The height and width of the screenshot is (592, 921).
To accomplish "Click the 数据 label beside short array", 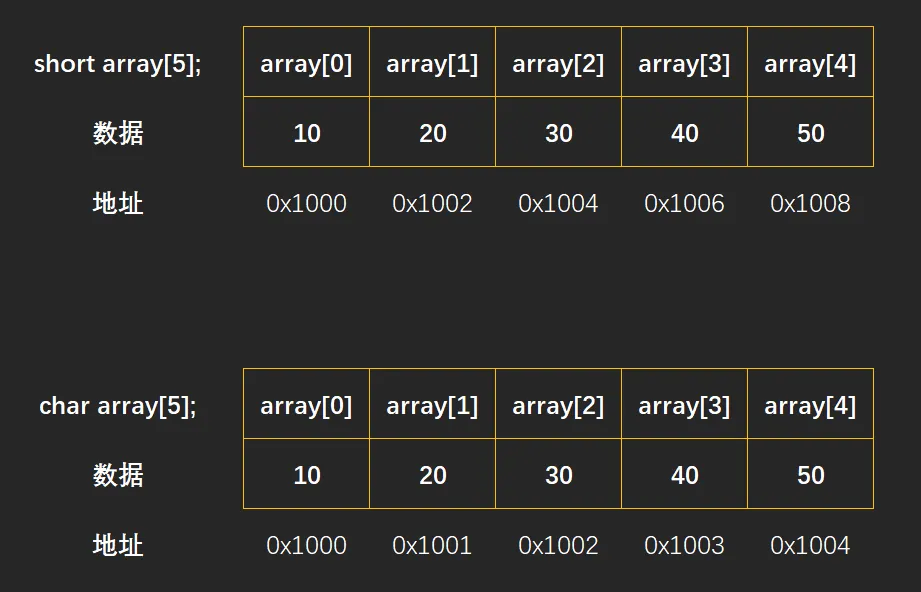I will point(117,133).
